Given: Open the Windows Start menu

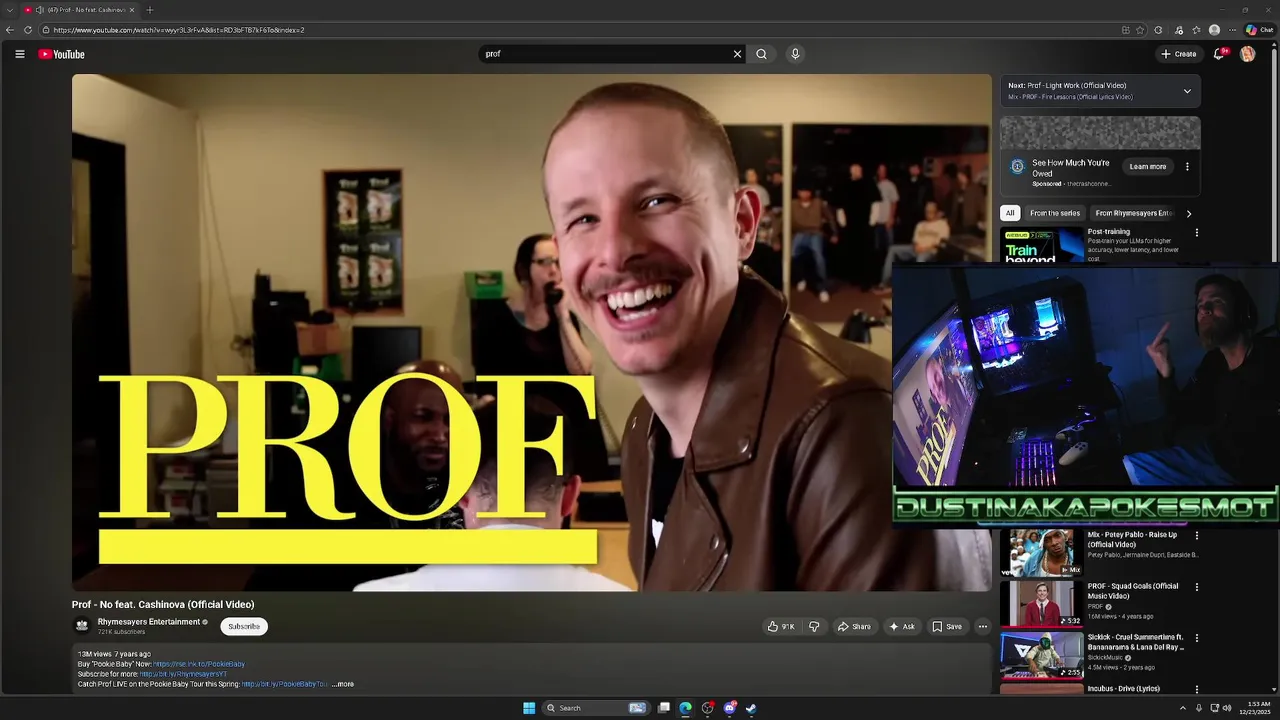Looking at the screenshot, I should [529, 708].
